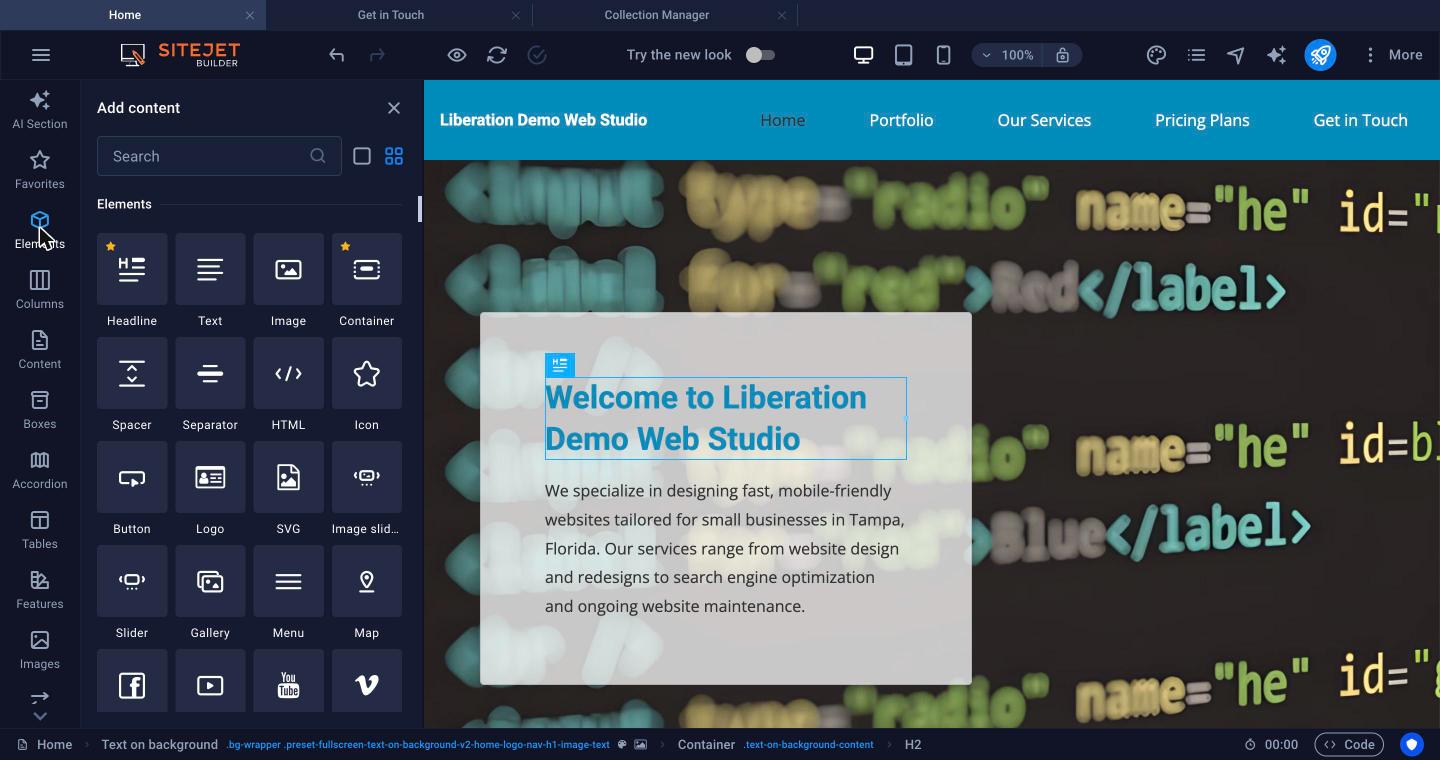
Task: Add a Spacer element
Action: point(132,374)
